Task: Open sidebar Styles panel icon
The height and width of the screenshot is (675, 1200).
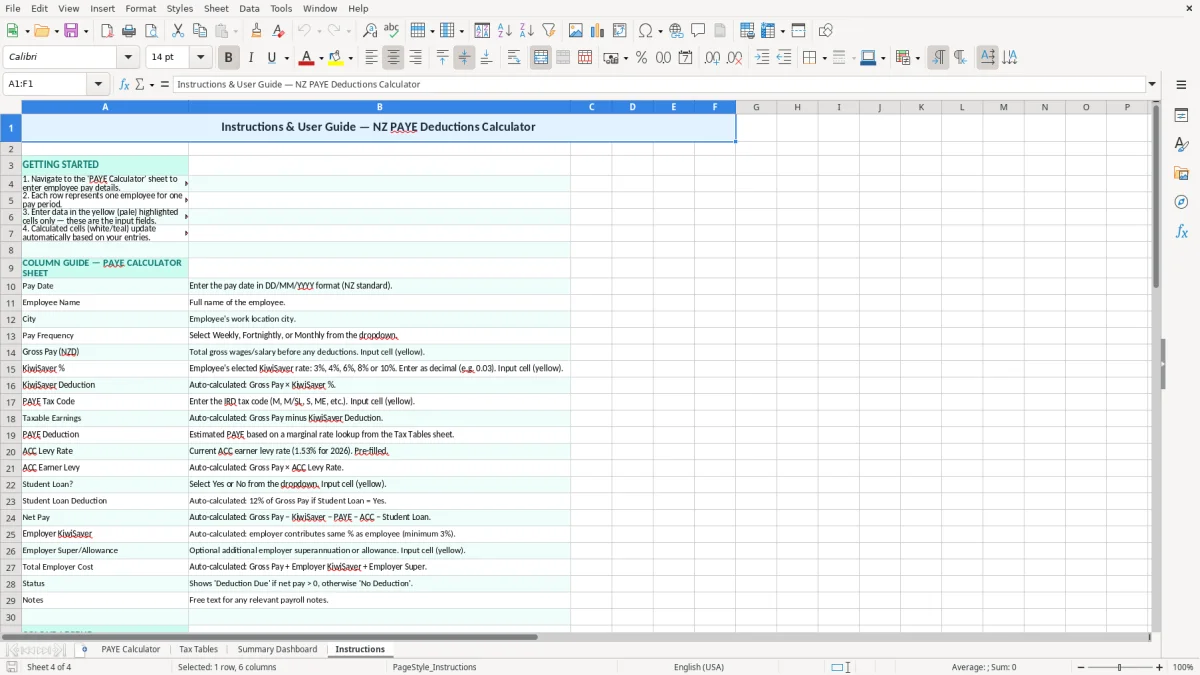Action: 1181,145
